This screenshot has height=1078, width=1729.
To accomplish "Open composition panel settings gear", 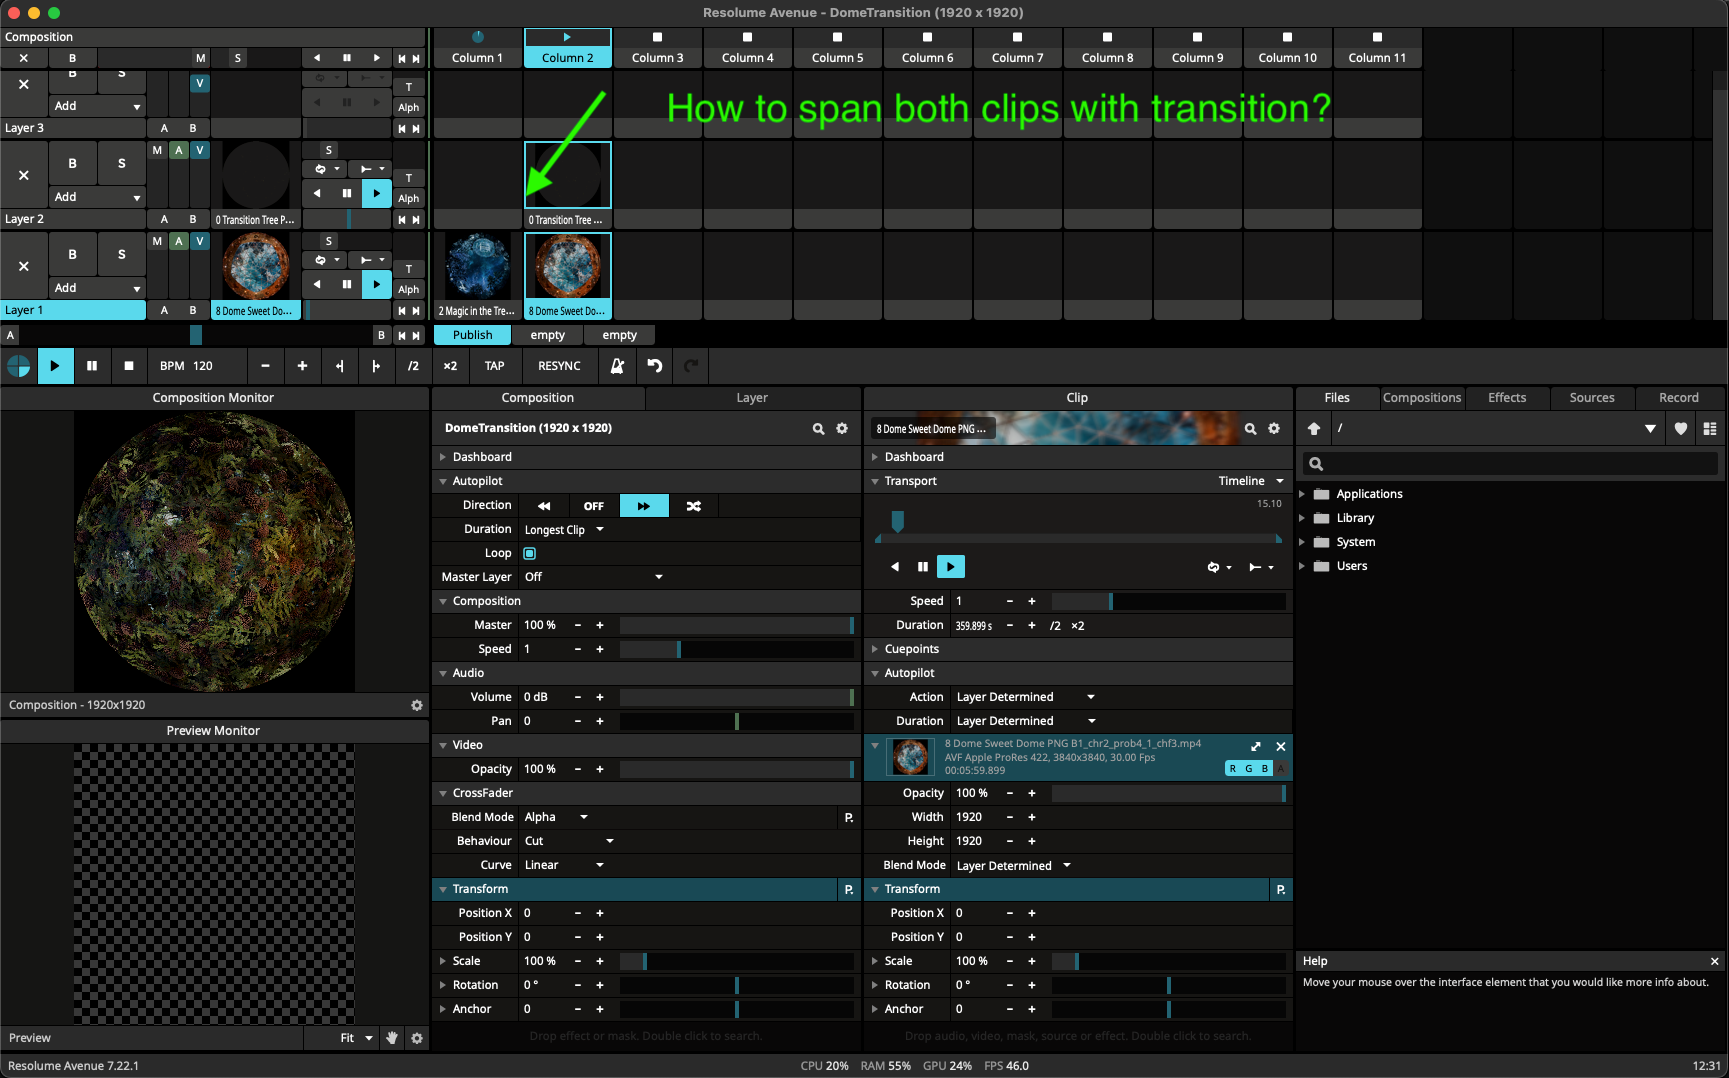I will coord(842,429).
